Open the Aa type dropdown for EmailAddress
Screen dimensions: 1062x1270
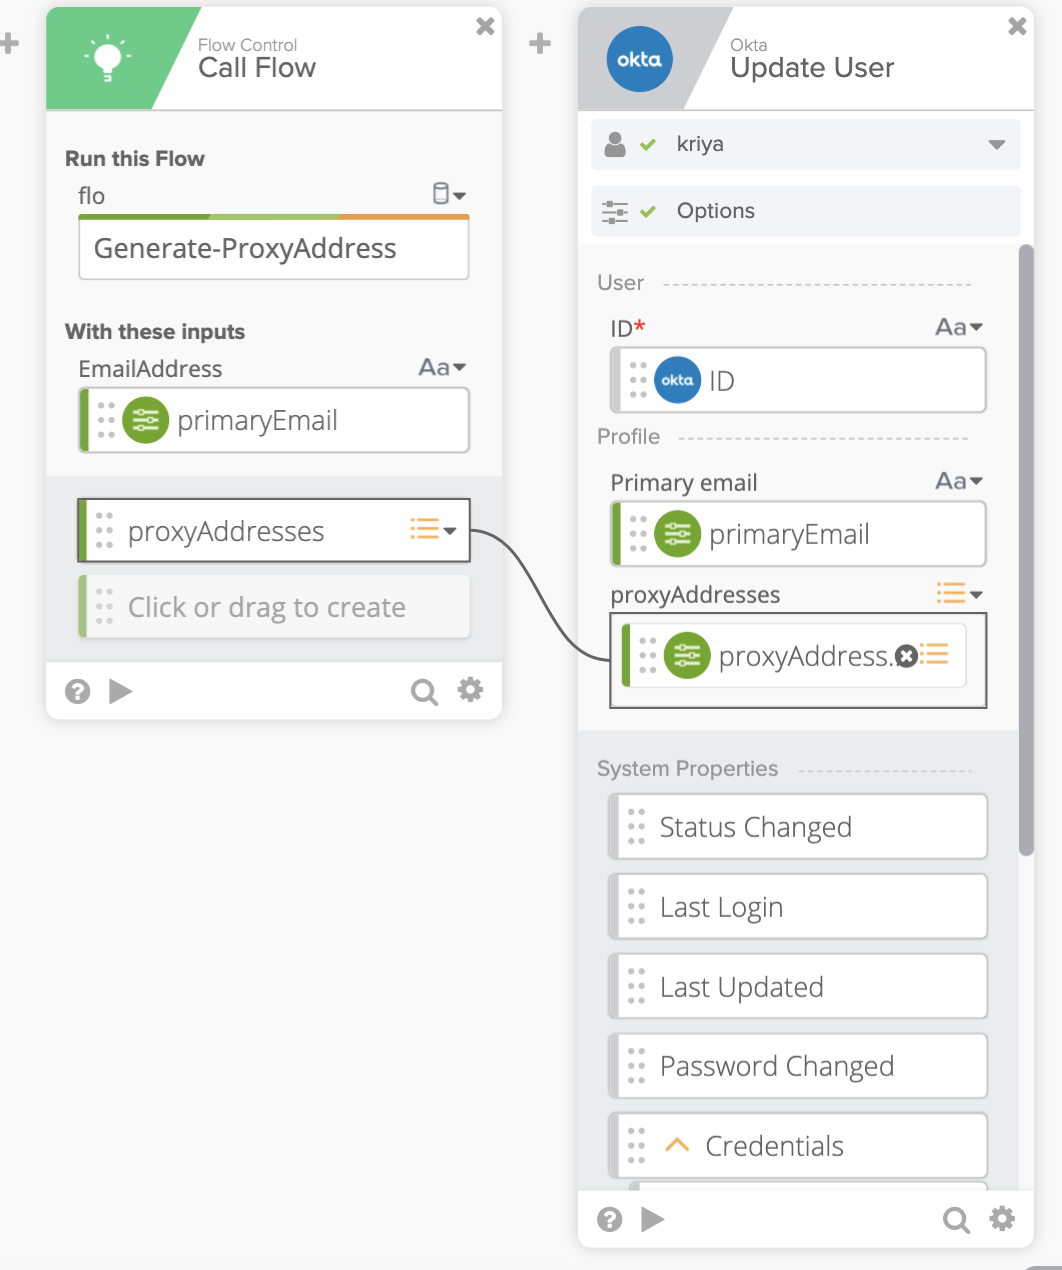[441, 367]
